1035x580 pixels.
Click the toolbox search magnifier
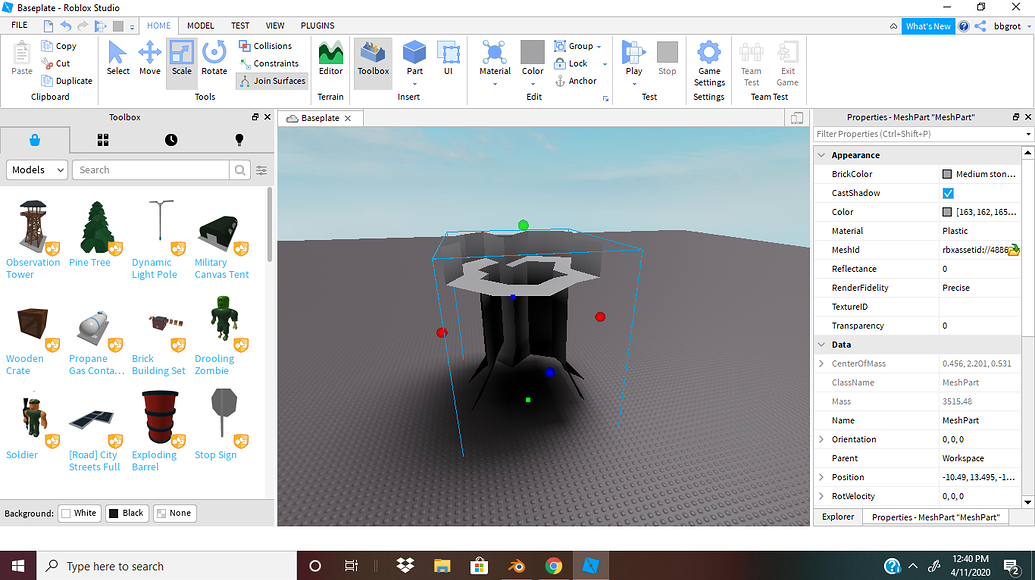(240, 170)
